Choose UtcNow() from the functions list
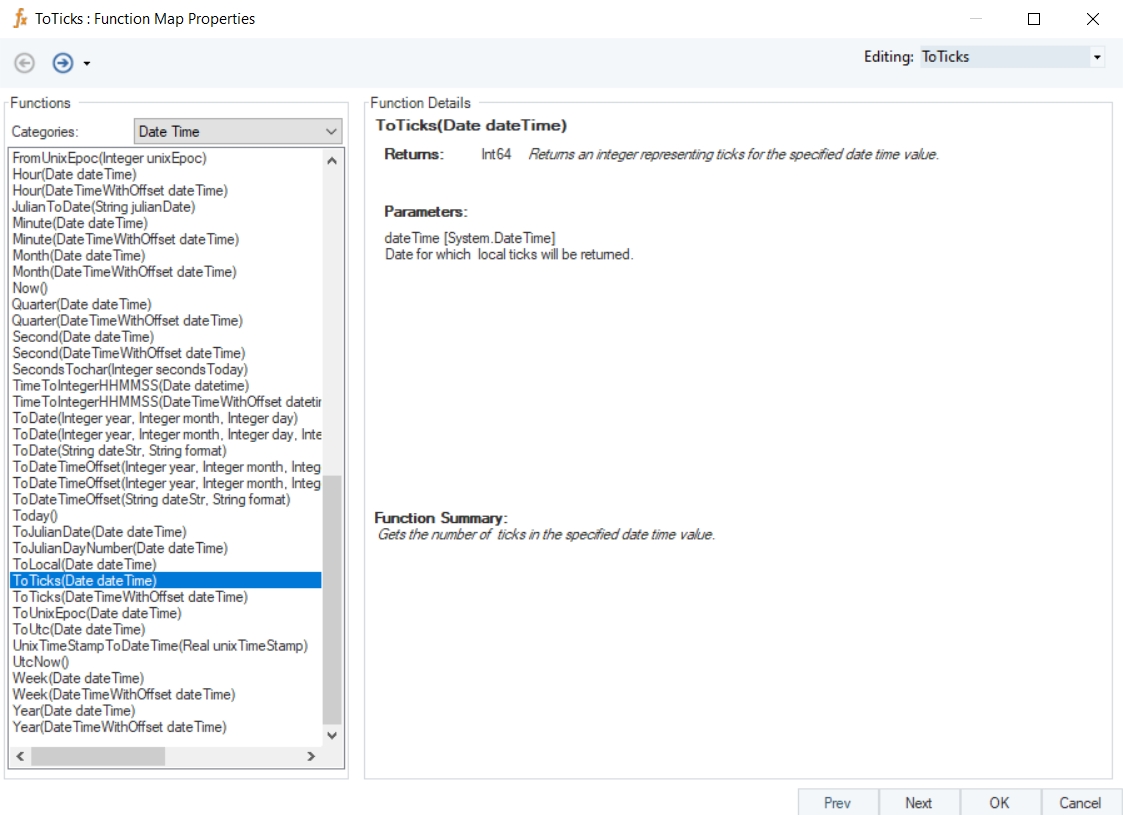Viewport: 1123px width, 815px height. click(x=40, y=662)
